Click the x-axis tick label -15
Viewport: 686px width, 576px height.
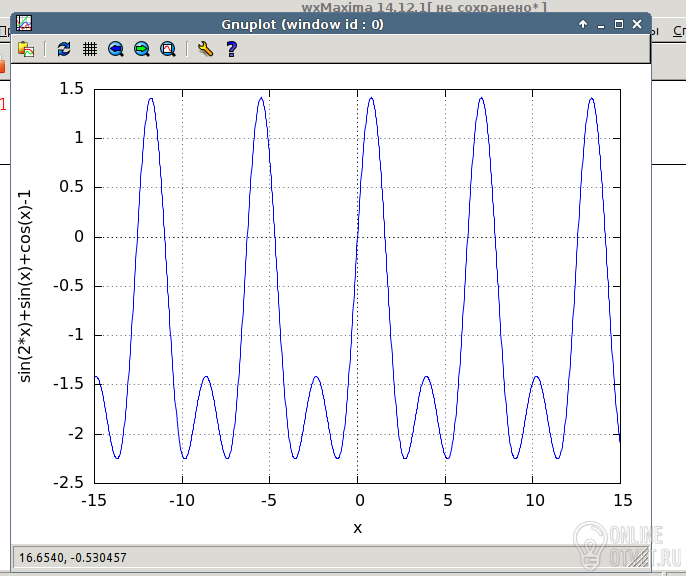(x=94, y=500)
